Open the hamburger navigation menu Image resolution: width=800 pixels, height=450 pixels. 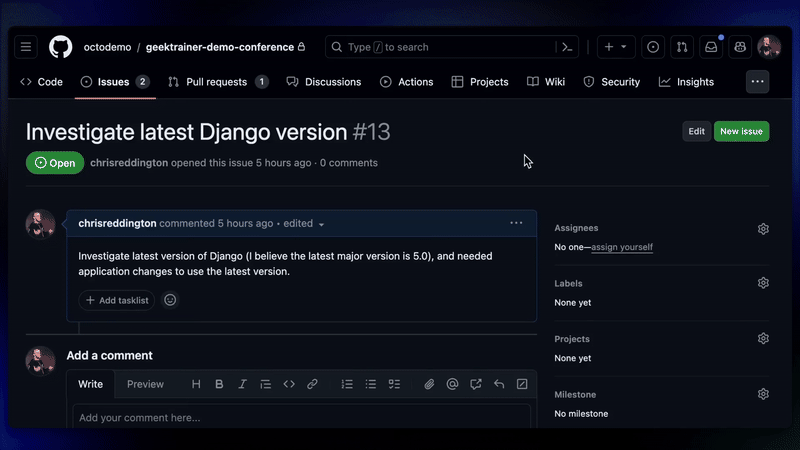click(26, 47)
